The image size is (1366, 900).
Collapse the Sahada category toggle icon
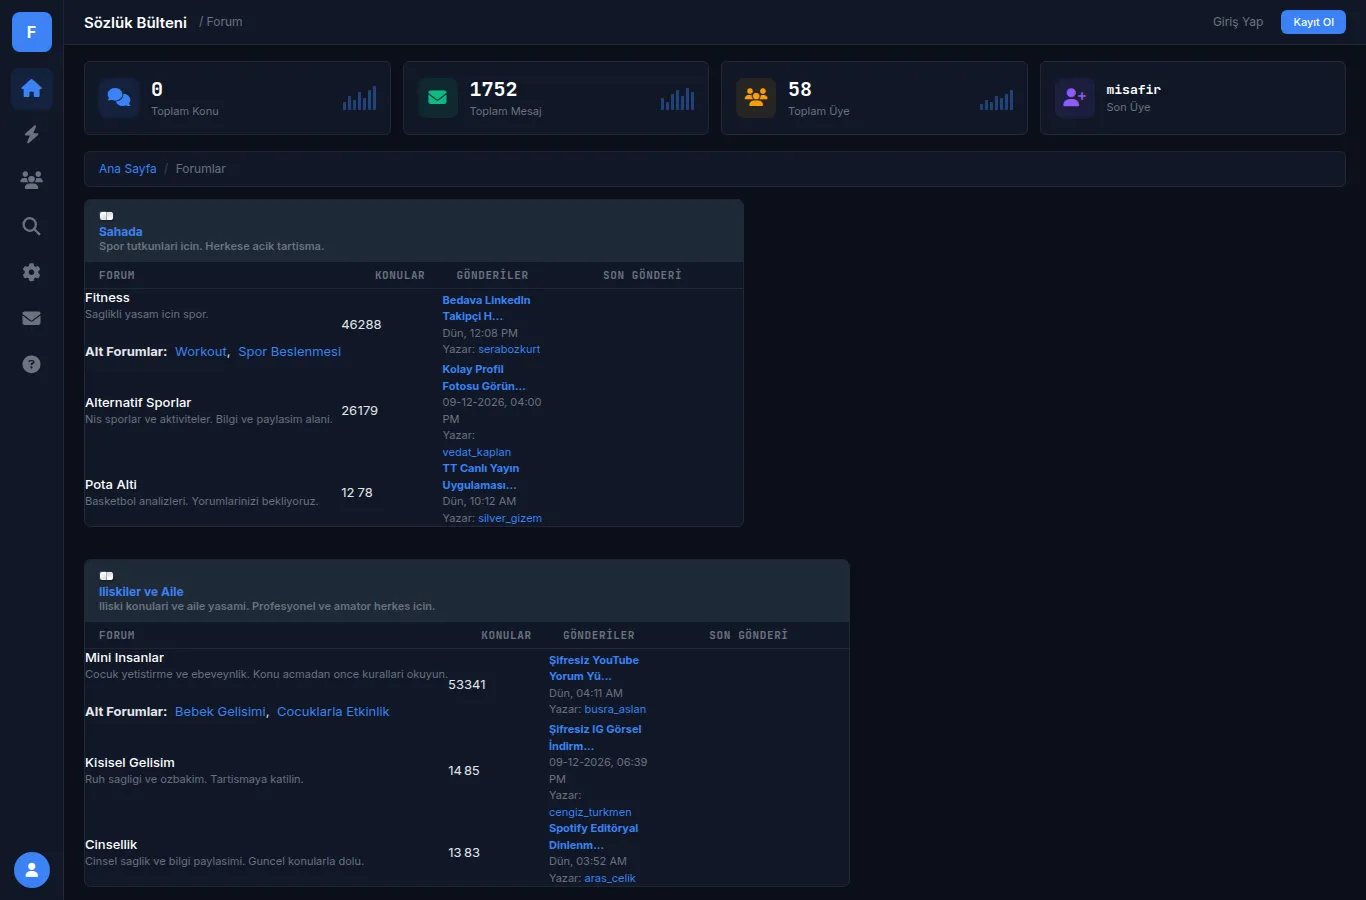[x=106, y=216]
